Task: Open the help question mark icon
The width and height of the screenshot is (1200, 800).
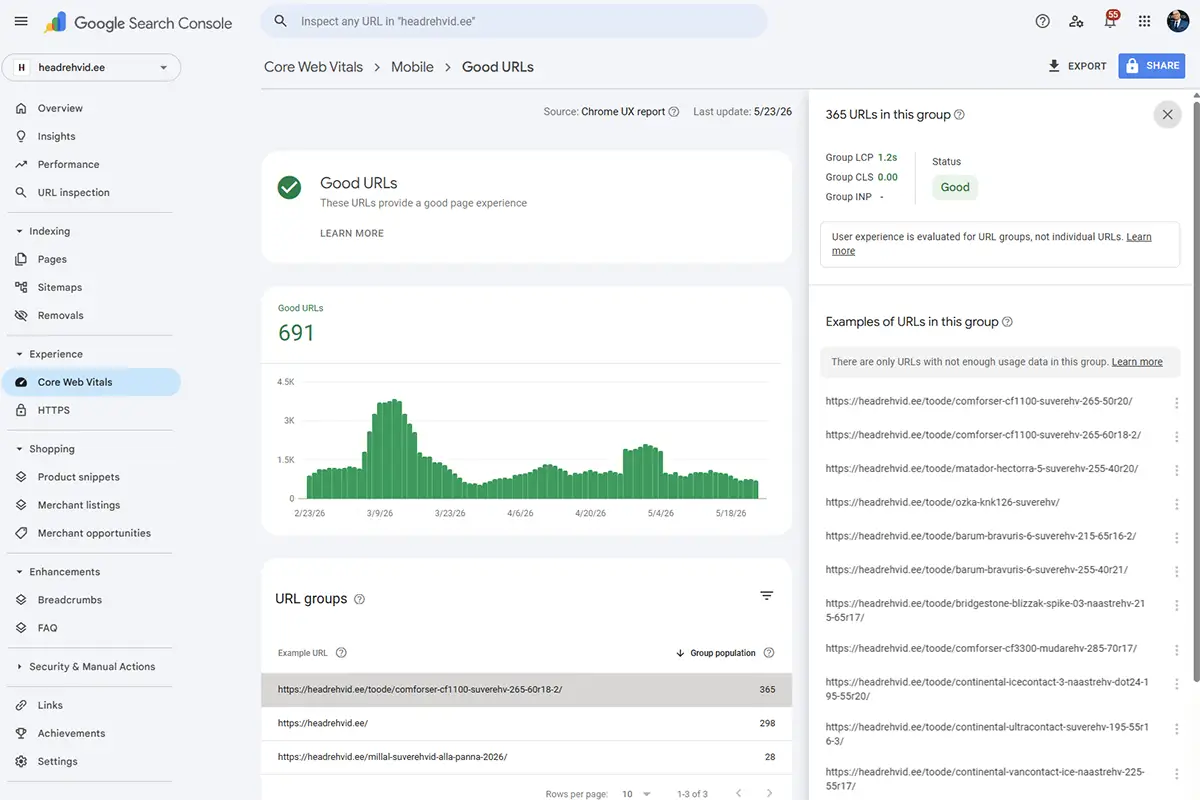Action: click(x=1043, y=21)
